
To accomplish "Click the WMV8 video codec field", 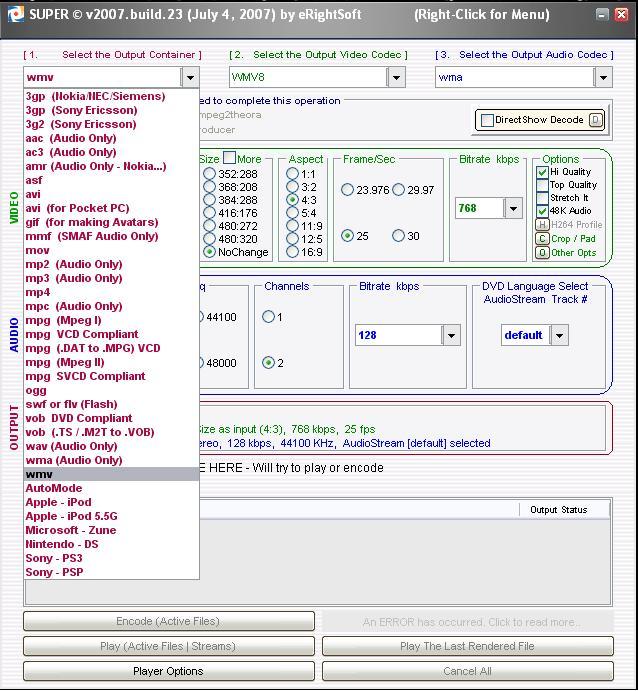I will pos(308,78).
